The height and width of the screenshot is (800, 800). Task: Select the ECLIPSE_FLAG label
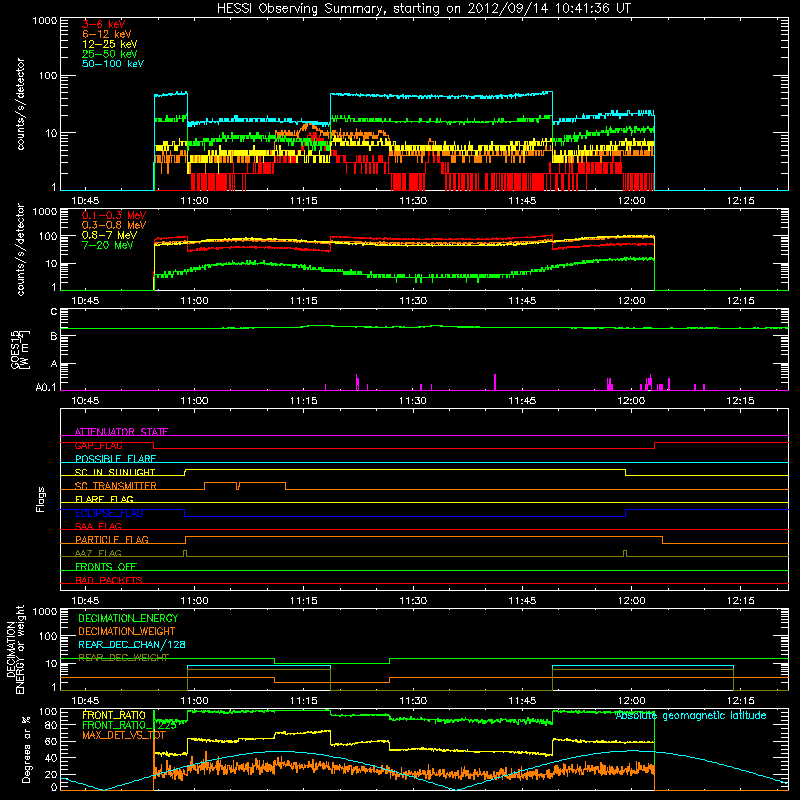click(x=109, y=513)
